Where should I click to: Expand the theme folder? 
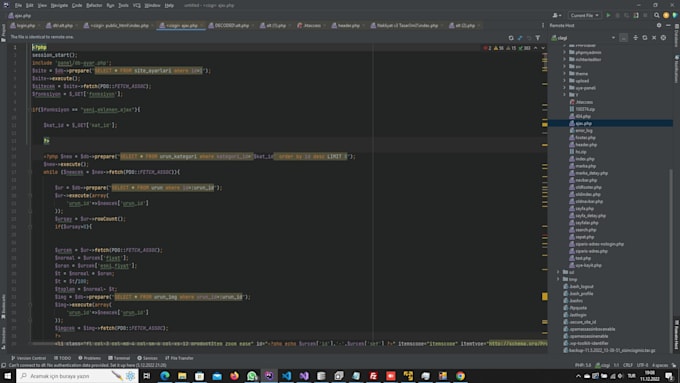565,74
